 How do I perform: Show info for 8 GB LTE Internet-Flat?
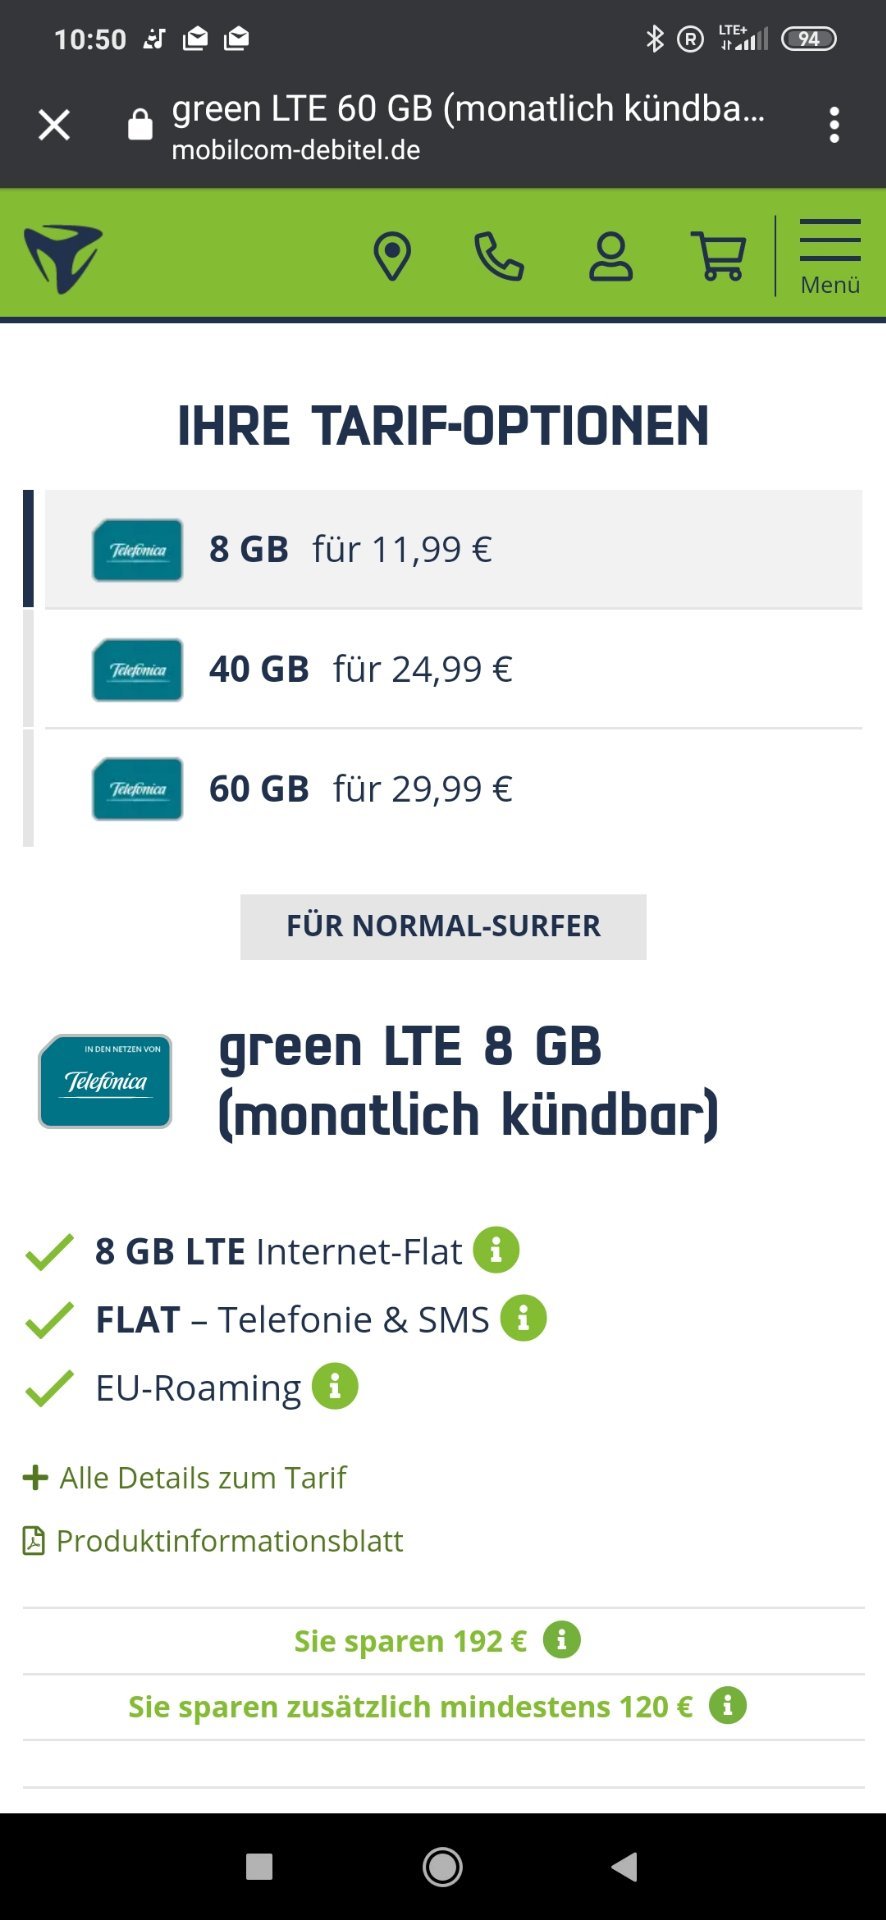(496, 1250)
